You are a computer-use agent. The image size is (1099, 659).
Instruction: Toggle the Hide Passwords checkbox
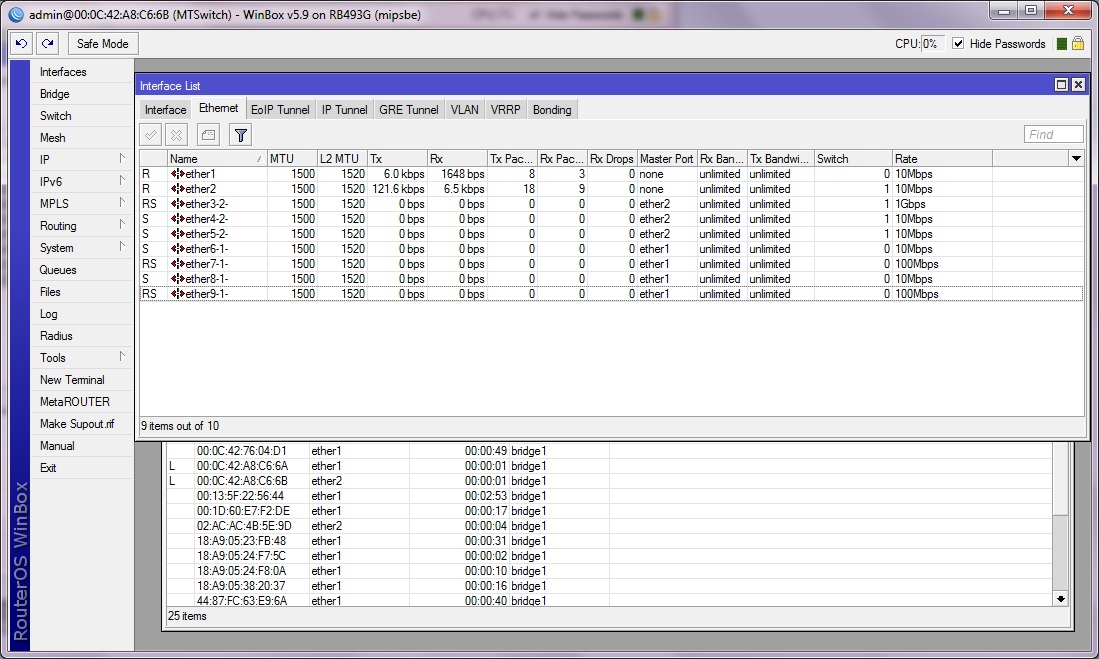(x=958, y=43)
